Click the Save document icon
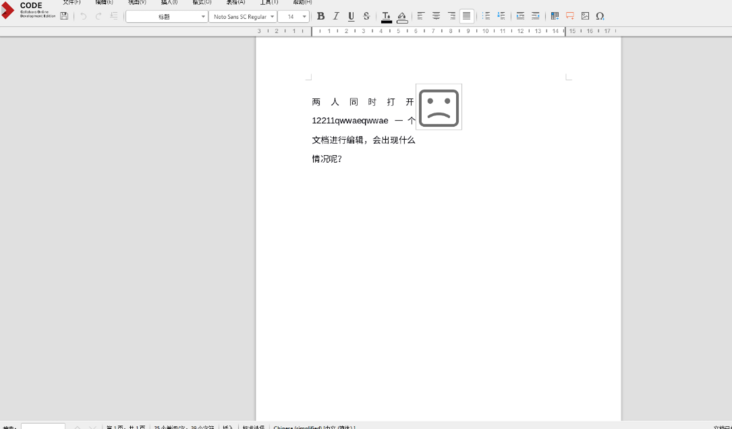The height and width of the screenshot is (429, 732). (x=64, y=16)
